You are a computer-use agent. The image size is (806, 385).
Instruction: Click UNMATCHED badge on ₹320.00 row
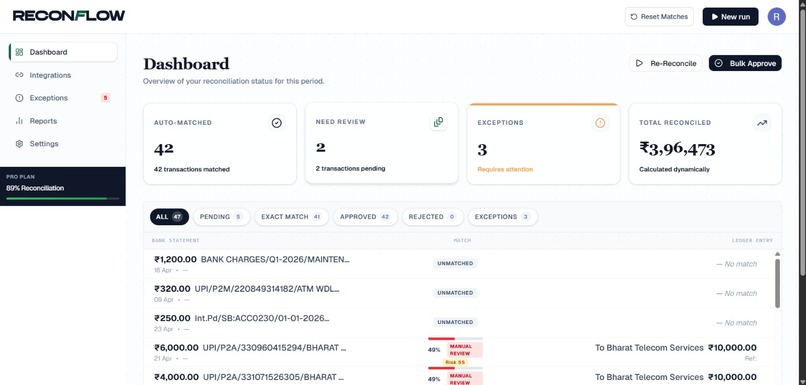click(455, 292)
